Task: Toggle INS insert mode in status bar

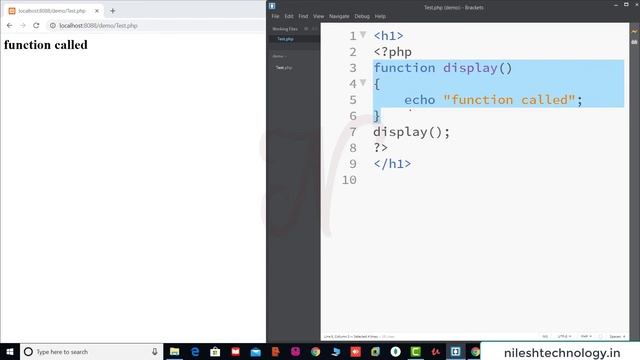Action: coord(545,337)
